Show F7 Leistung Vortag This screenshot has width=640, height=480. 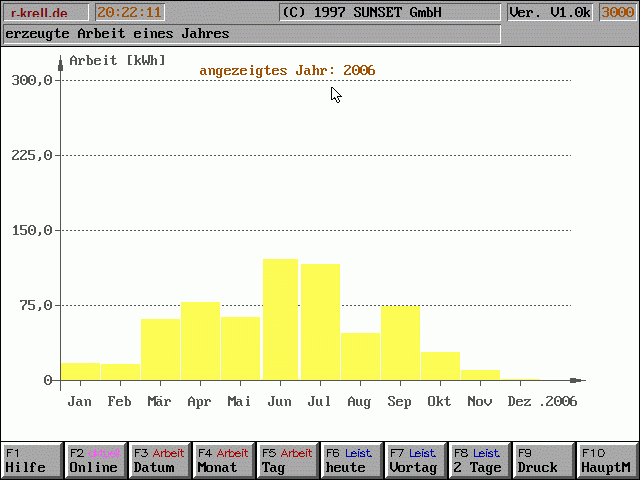coord(415,460)
